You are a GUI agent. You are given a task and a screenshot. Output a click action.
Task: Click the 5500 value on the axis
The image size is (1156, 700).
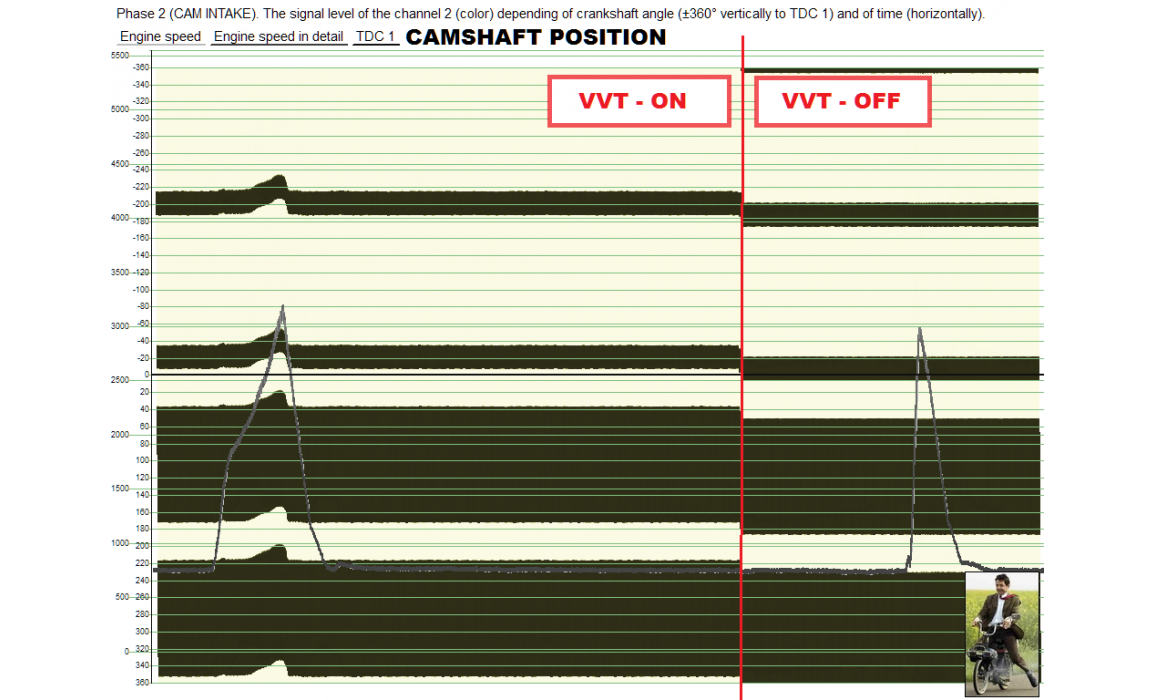click(120, 56)
